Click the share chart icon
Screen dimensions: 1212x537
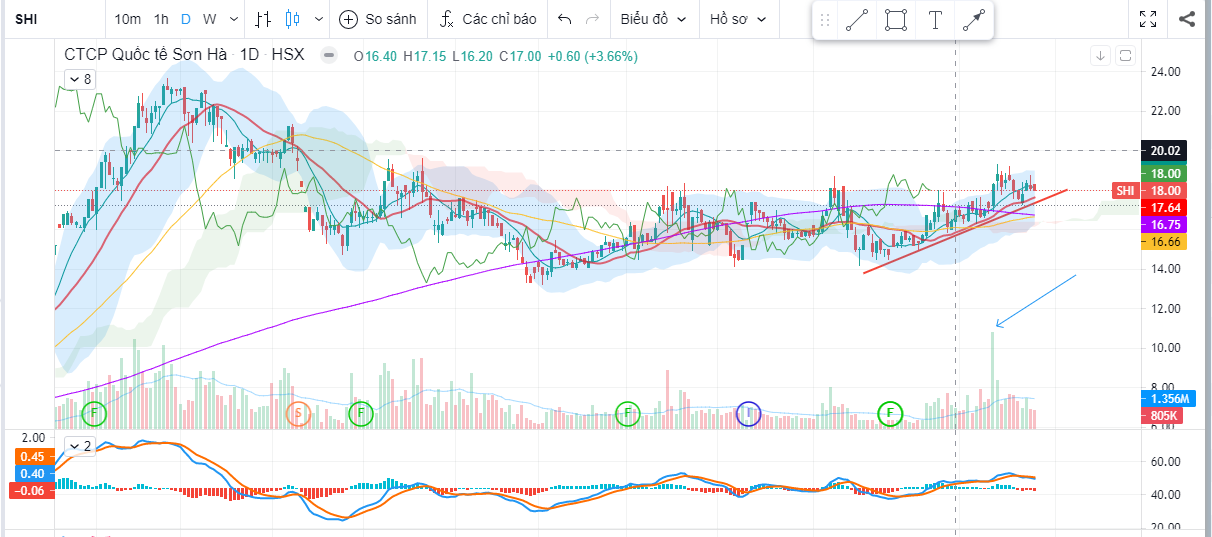pos(1187,19)
